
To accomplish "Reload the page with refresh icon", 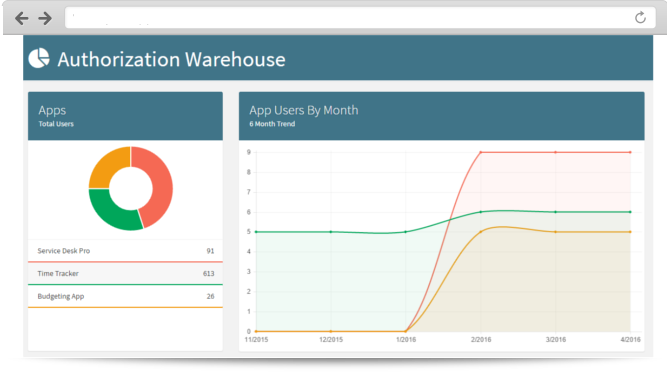I will [x=640, y=18].
